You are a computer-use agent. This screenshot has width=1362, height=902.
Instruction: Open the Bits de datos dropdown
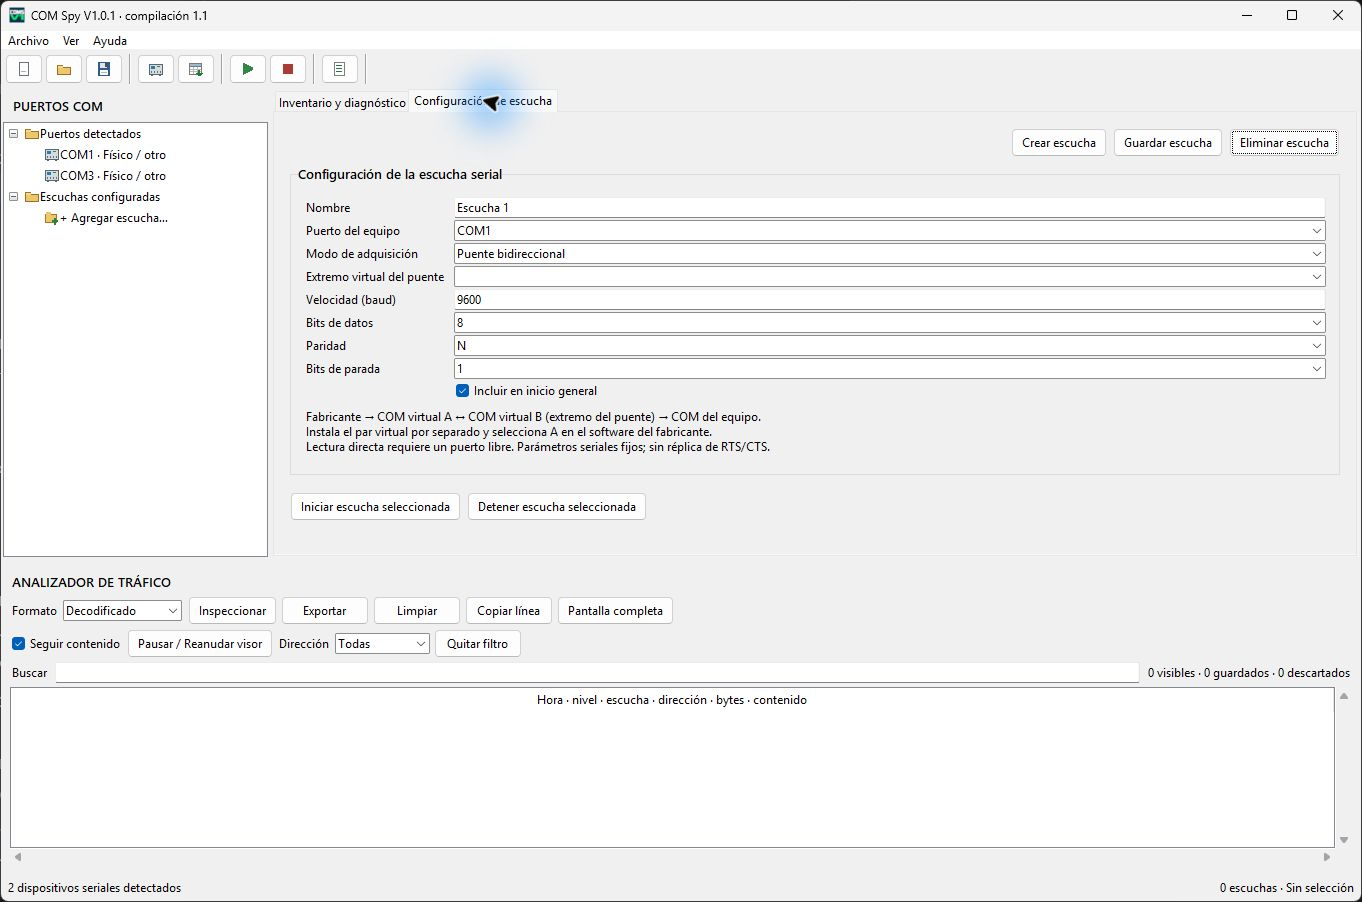[890, 323]
